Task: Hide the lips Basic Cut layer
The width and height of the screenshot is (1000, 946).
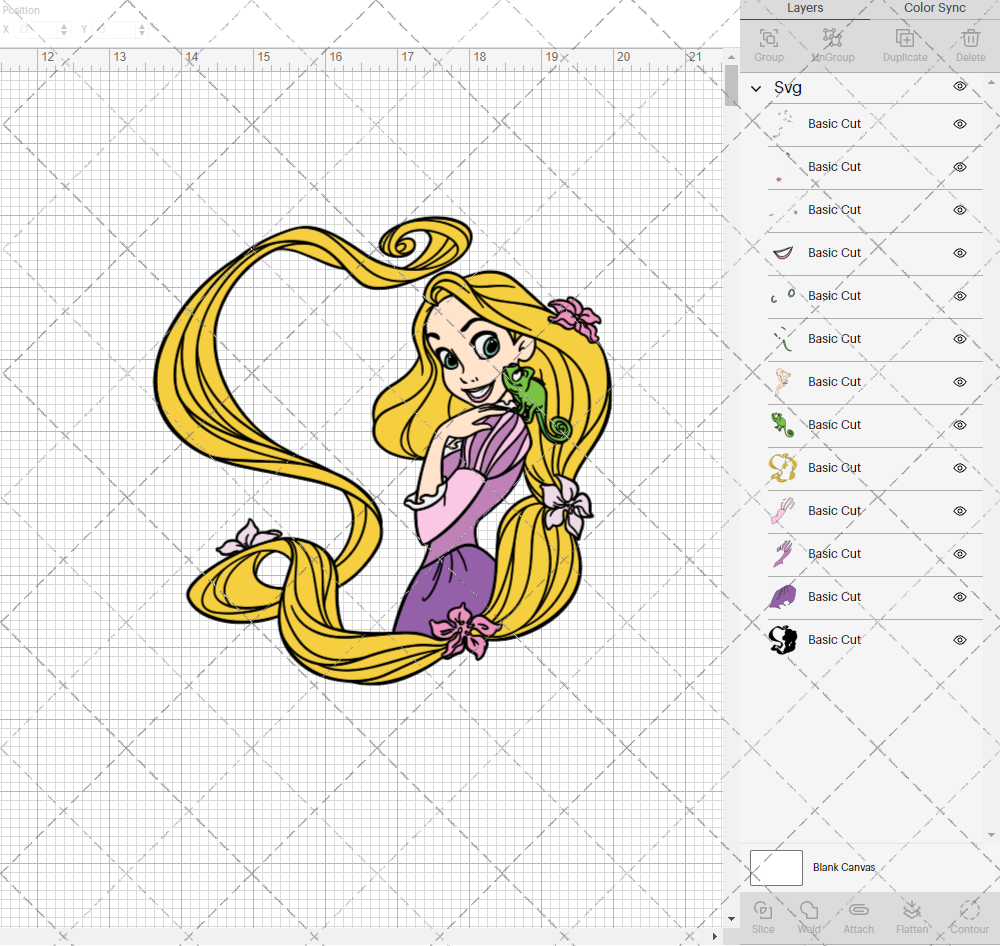Action: point(960,253)
